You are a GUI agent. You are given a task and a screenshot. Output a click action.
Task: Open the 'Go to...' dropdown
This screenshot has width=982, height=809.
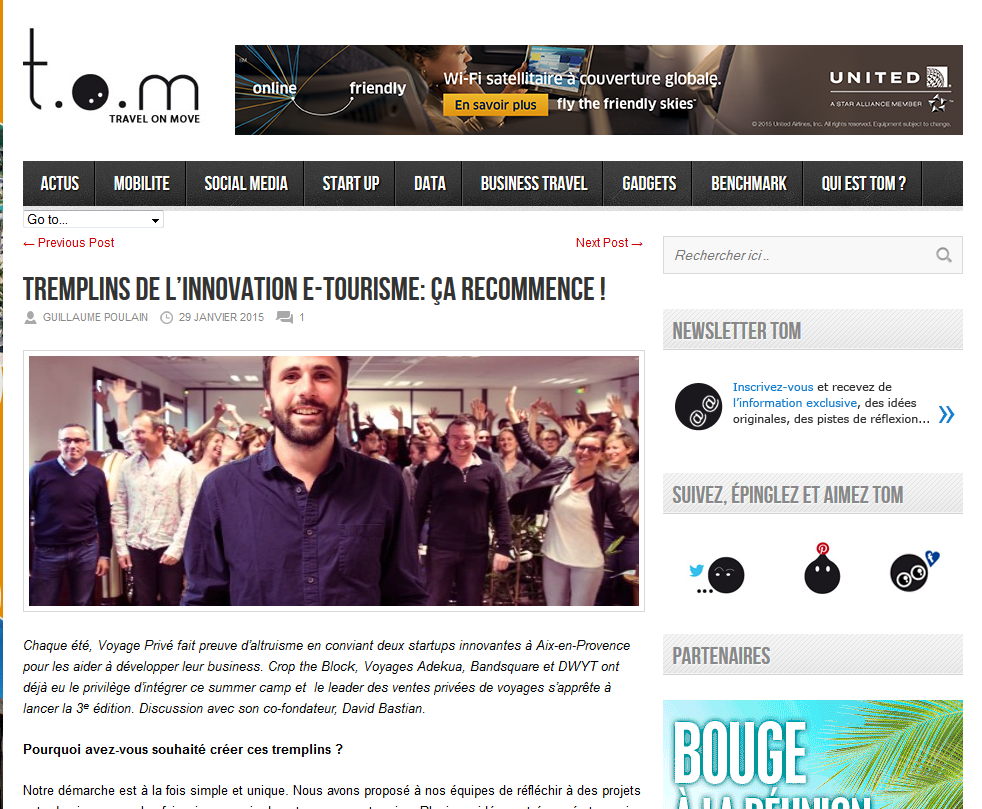click(93, 219)
